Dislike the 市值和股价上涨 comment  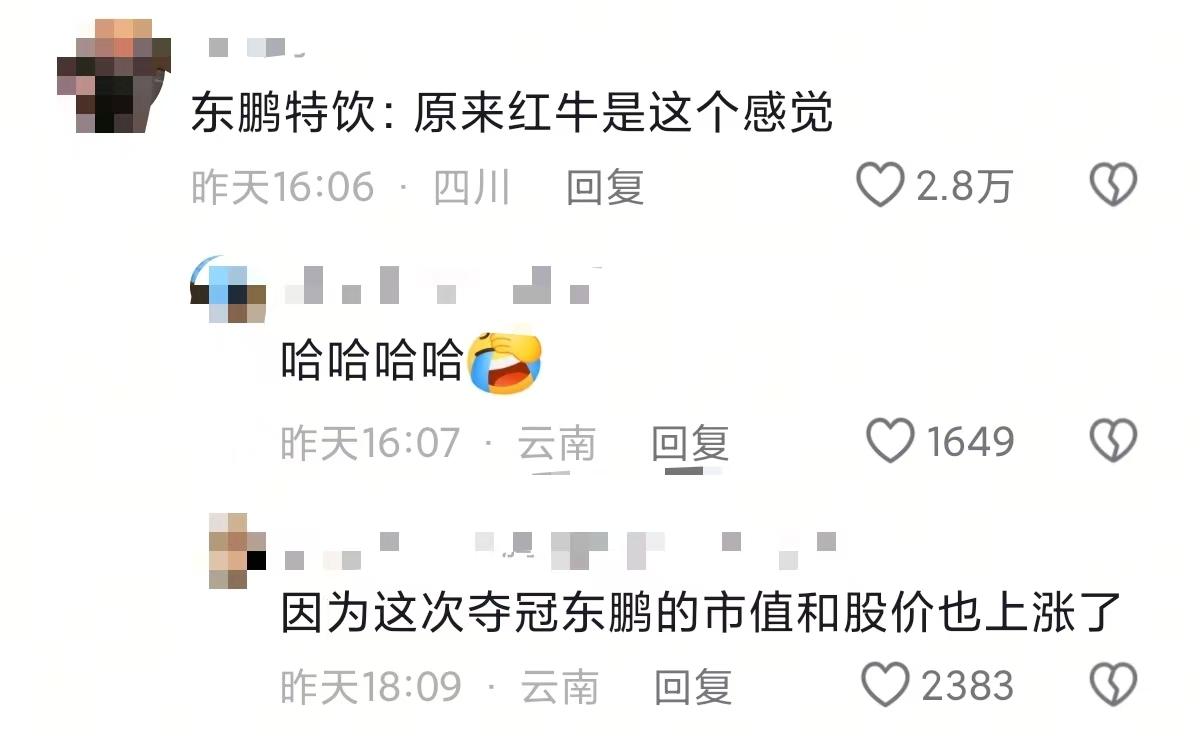pos(1113,686)
